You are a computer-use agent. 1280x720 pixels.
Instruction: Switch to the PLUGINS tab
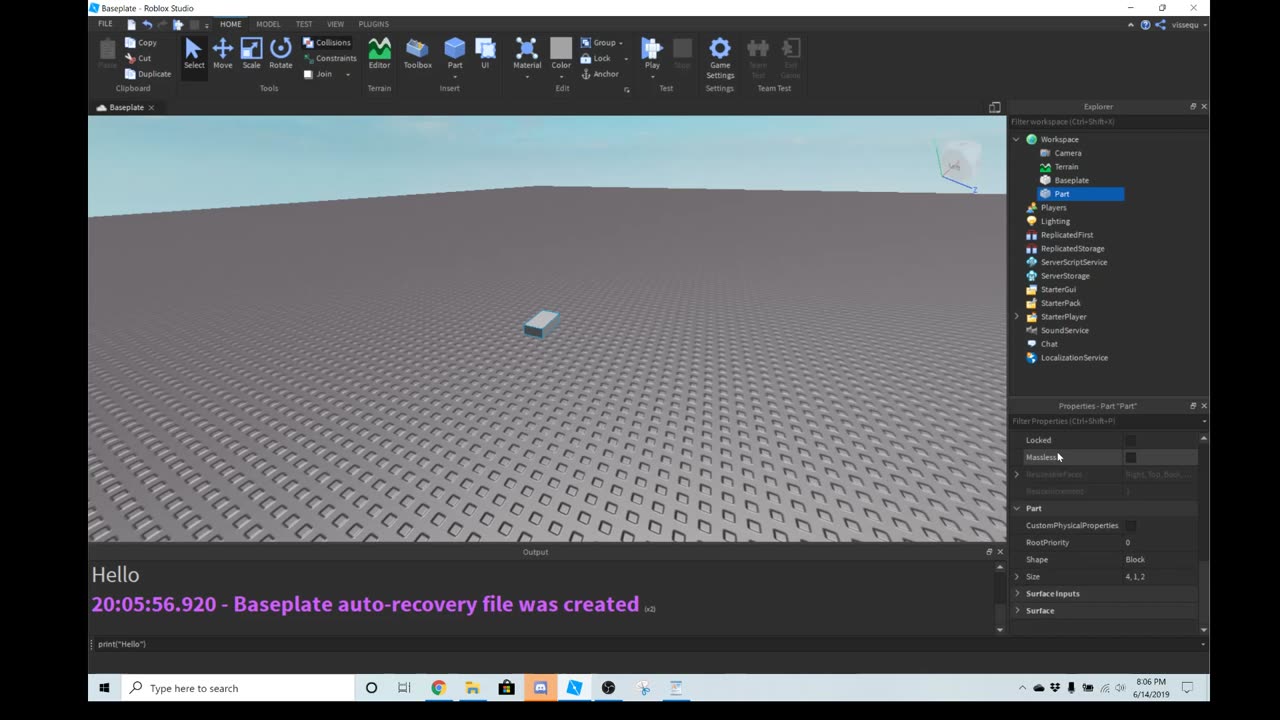click(374, 24)
